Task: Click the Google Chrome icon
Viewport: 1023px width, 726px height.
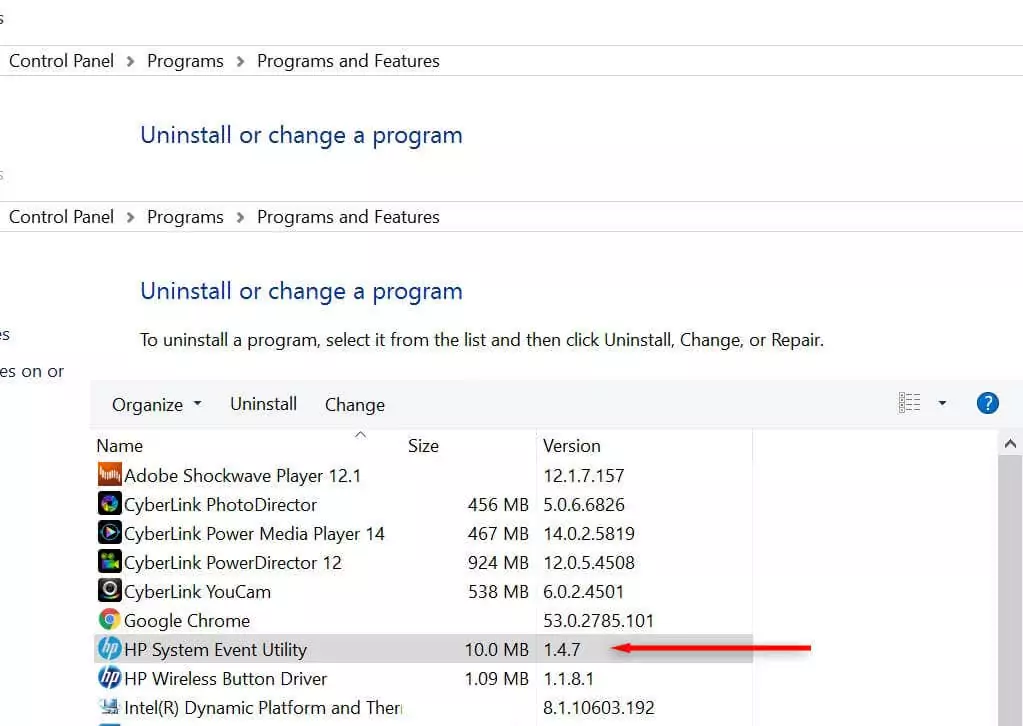Action: 110,620
